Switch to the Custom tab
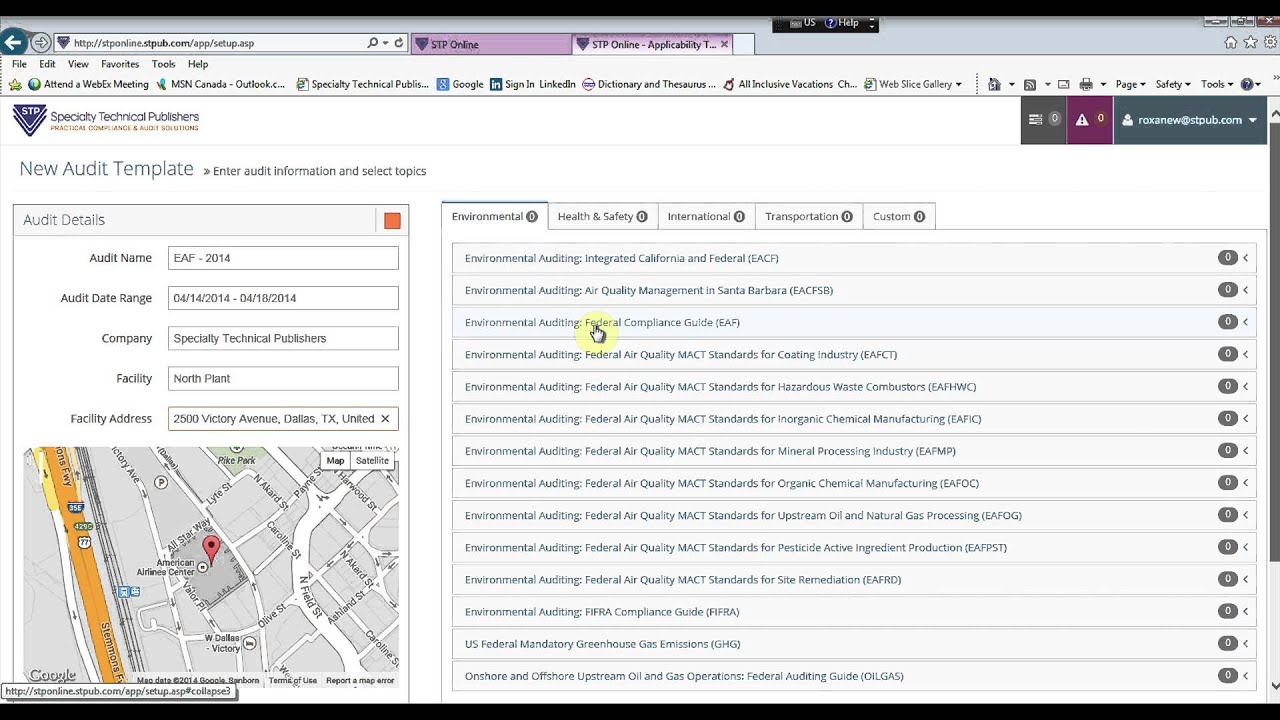The image size is (1280, 720). coord(898,216)
